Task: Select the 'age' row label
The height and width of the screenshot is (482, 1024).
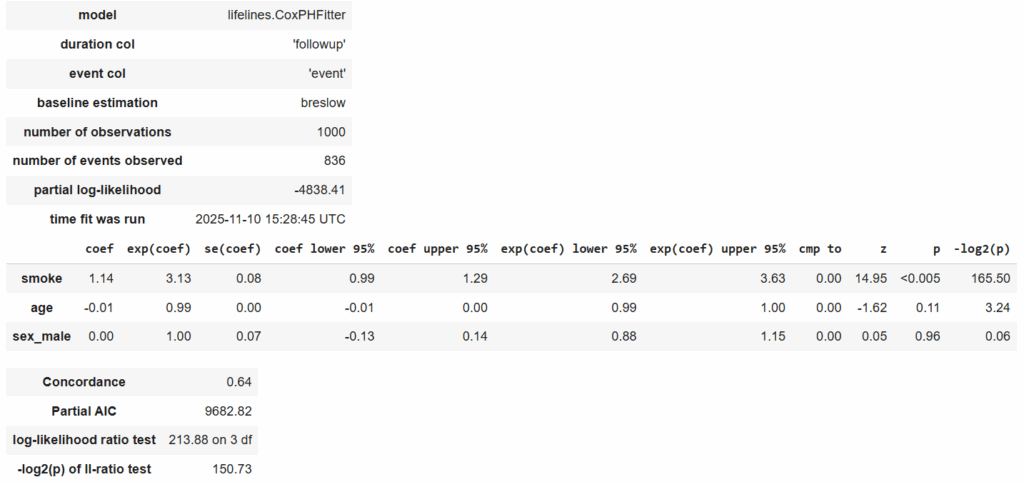Action: click(42, 308)
